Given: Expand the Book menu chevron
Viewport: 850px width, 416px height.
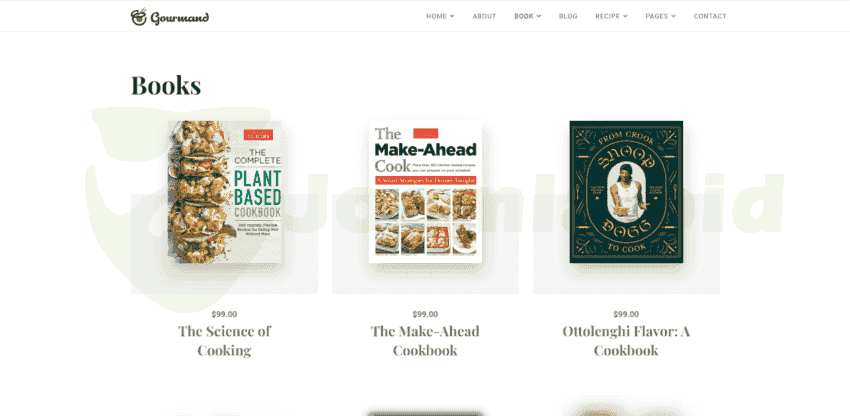Looking at the screenshot, I should pyautogui.click(x=539, y=16).
